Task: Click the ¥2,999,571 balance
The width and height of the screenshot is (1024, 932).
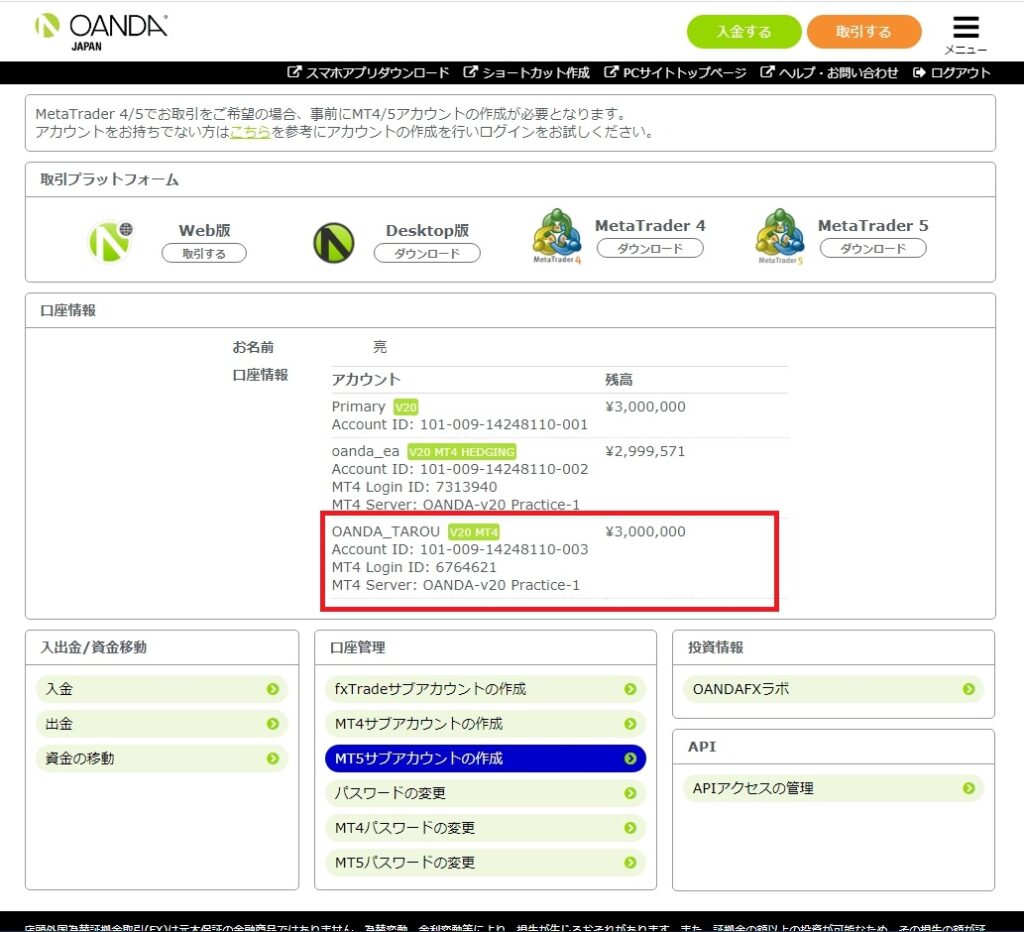Action: (x=645, y=451)
